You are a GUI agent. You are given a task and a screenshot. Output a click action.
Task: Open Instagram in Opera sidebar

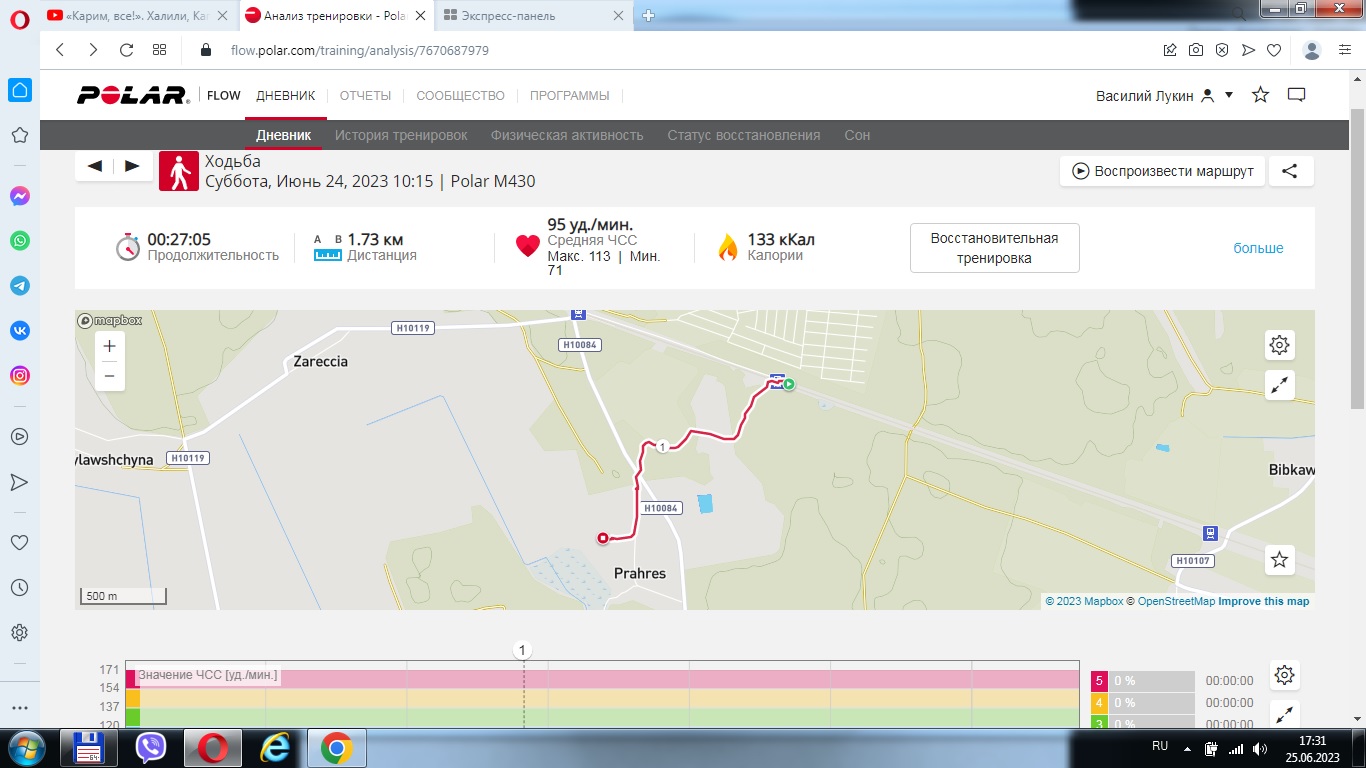click(19, 376)
